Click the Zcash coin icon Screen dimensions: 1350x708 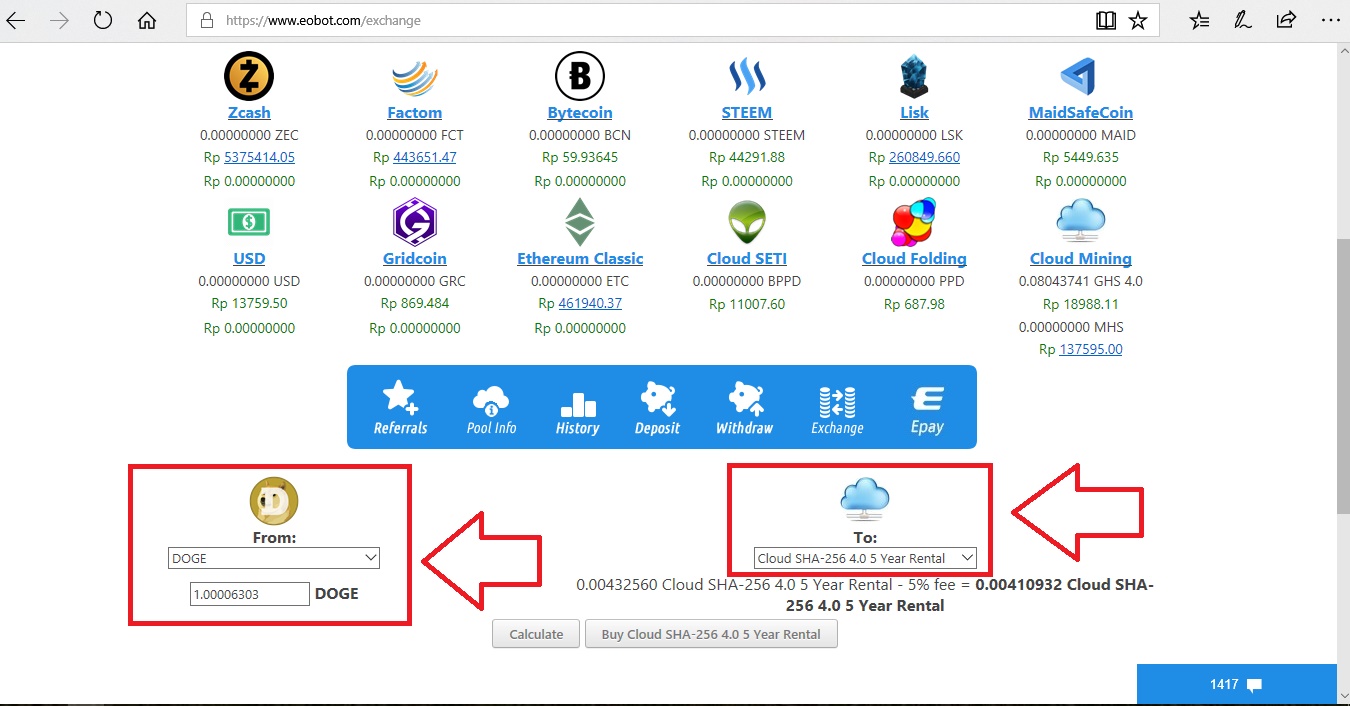249,77
